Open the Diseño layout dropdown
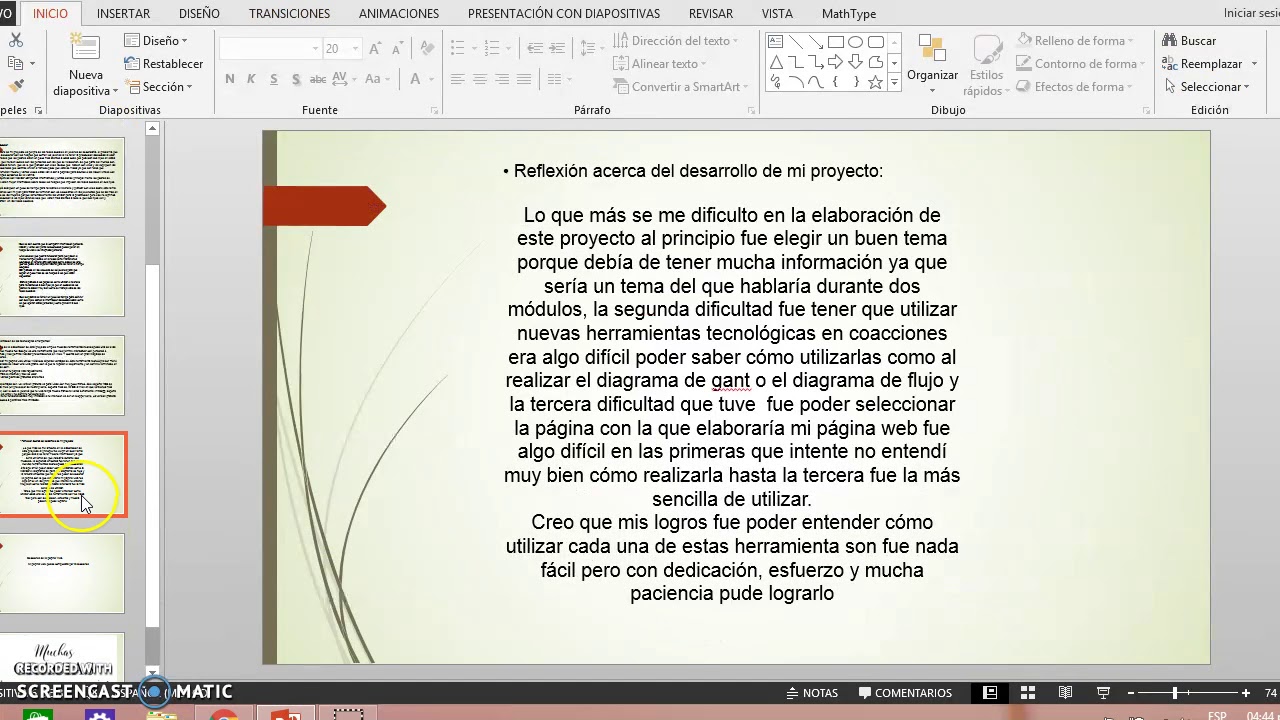This screenshot has height=720, width=1280. [x=156, y=40]
